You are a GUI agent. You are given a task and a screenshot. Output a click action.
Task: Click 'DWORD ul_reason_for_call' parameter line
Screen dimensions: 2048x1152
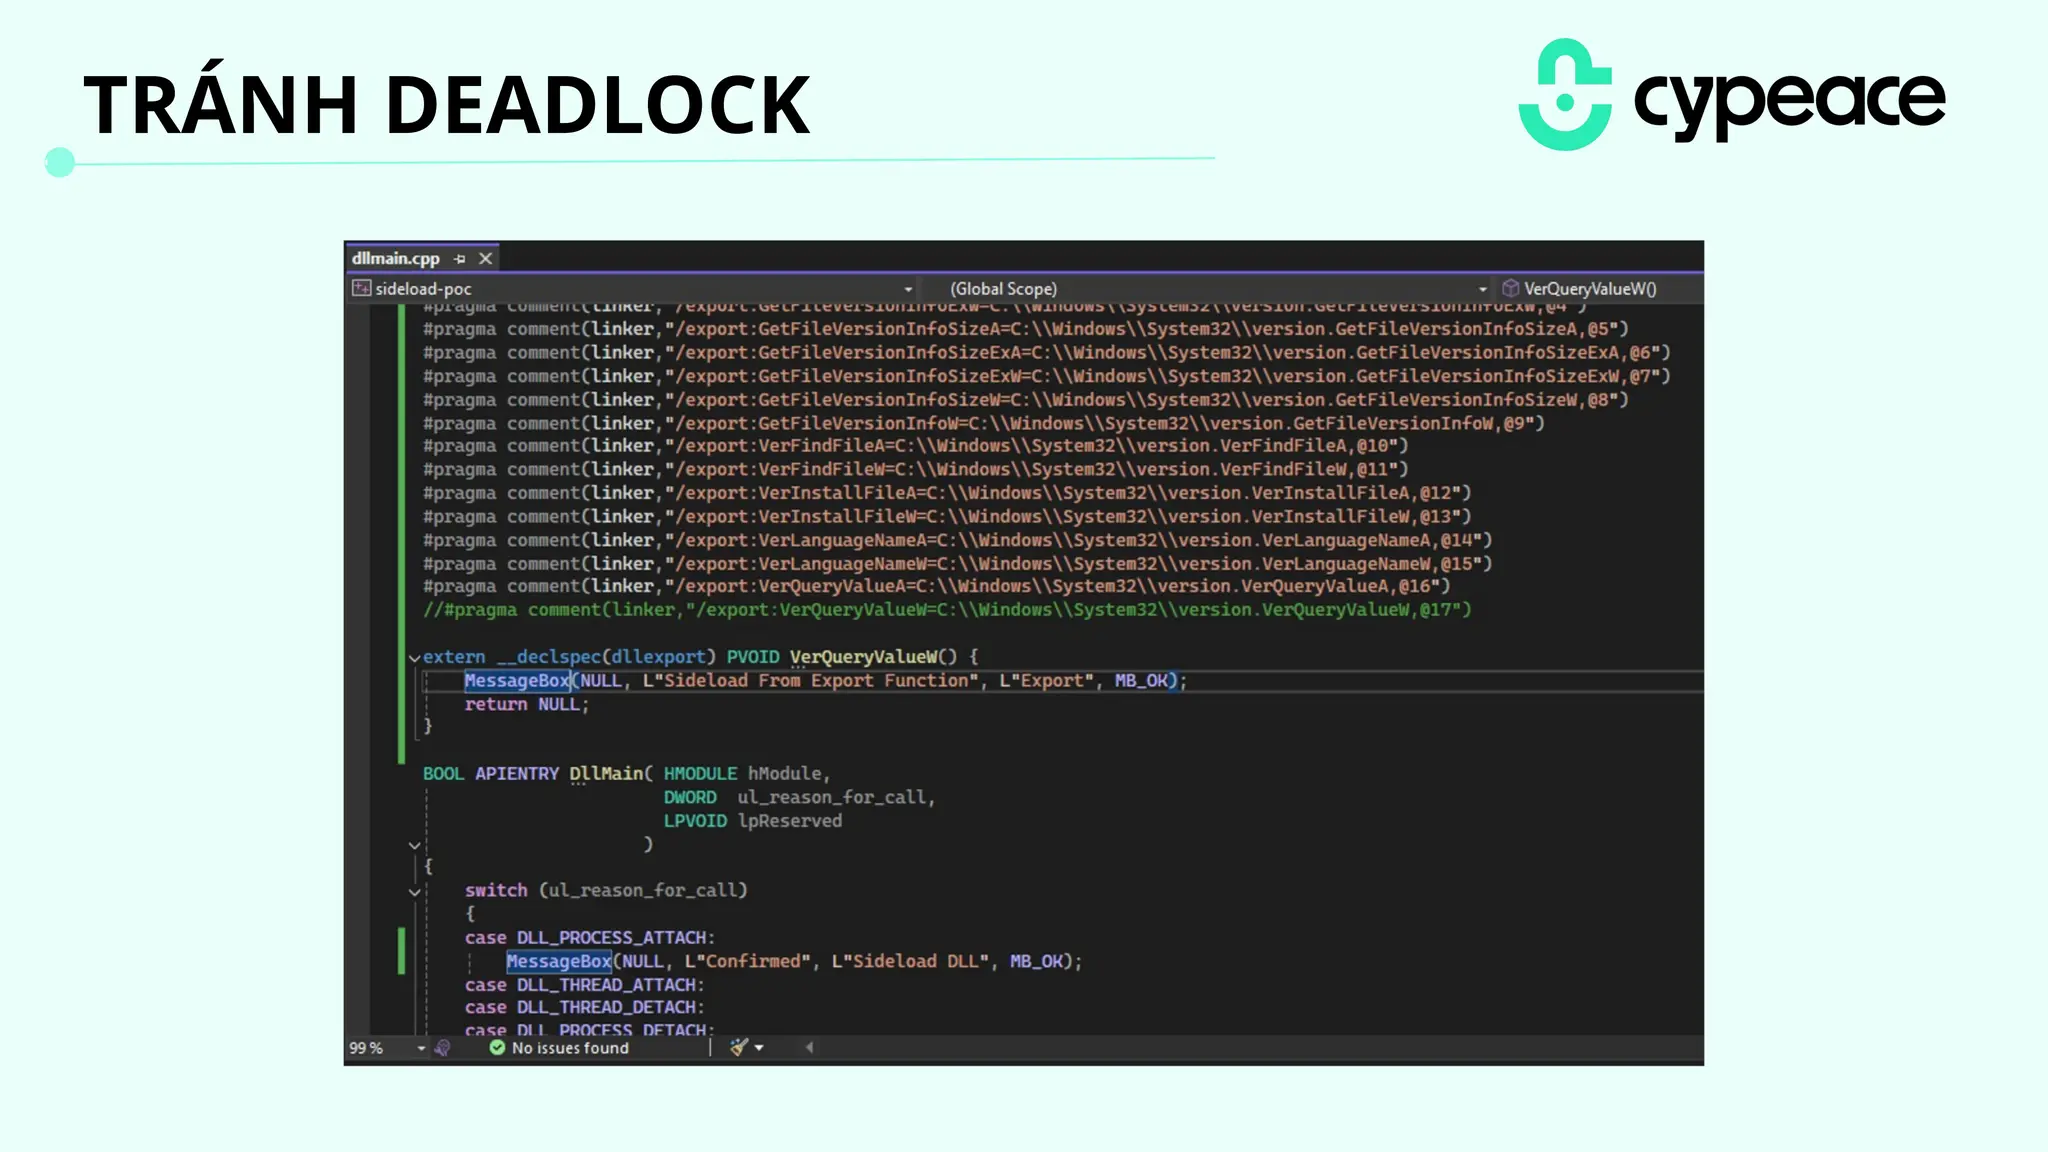coord(799,798)
